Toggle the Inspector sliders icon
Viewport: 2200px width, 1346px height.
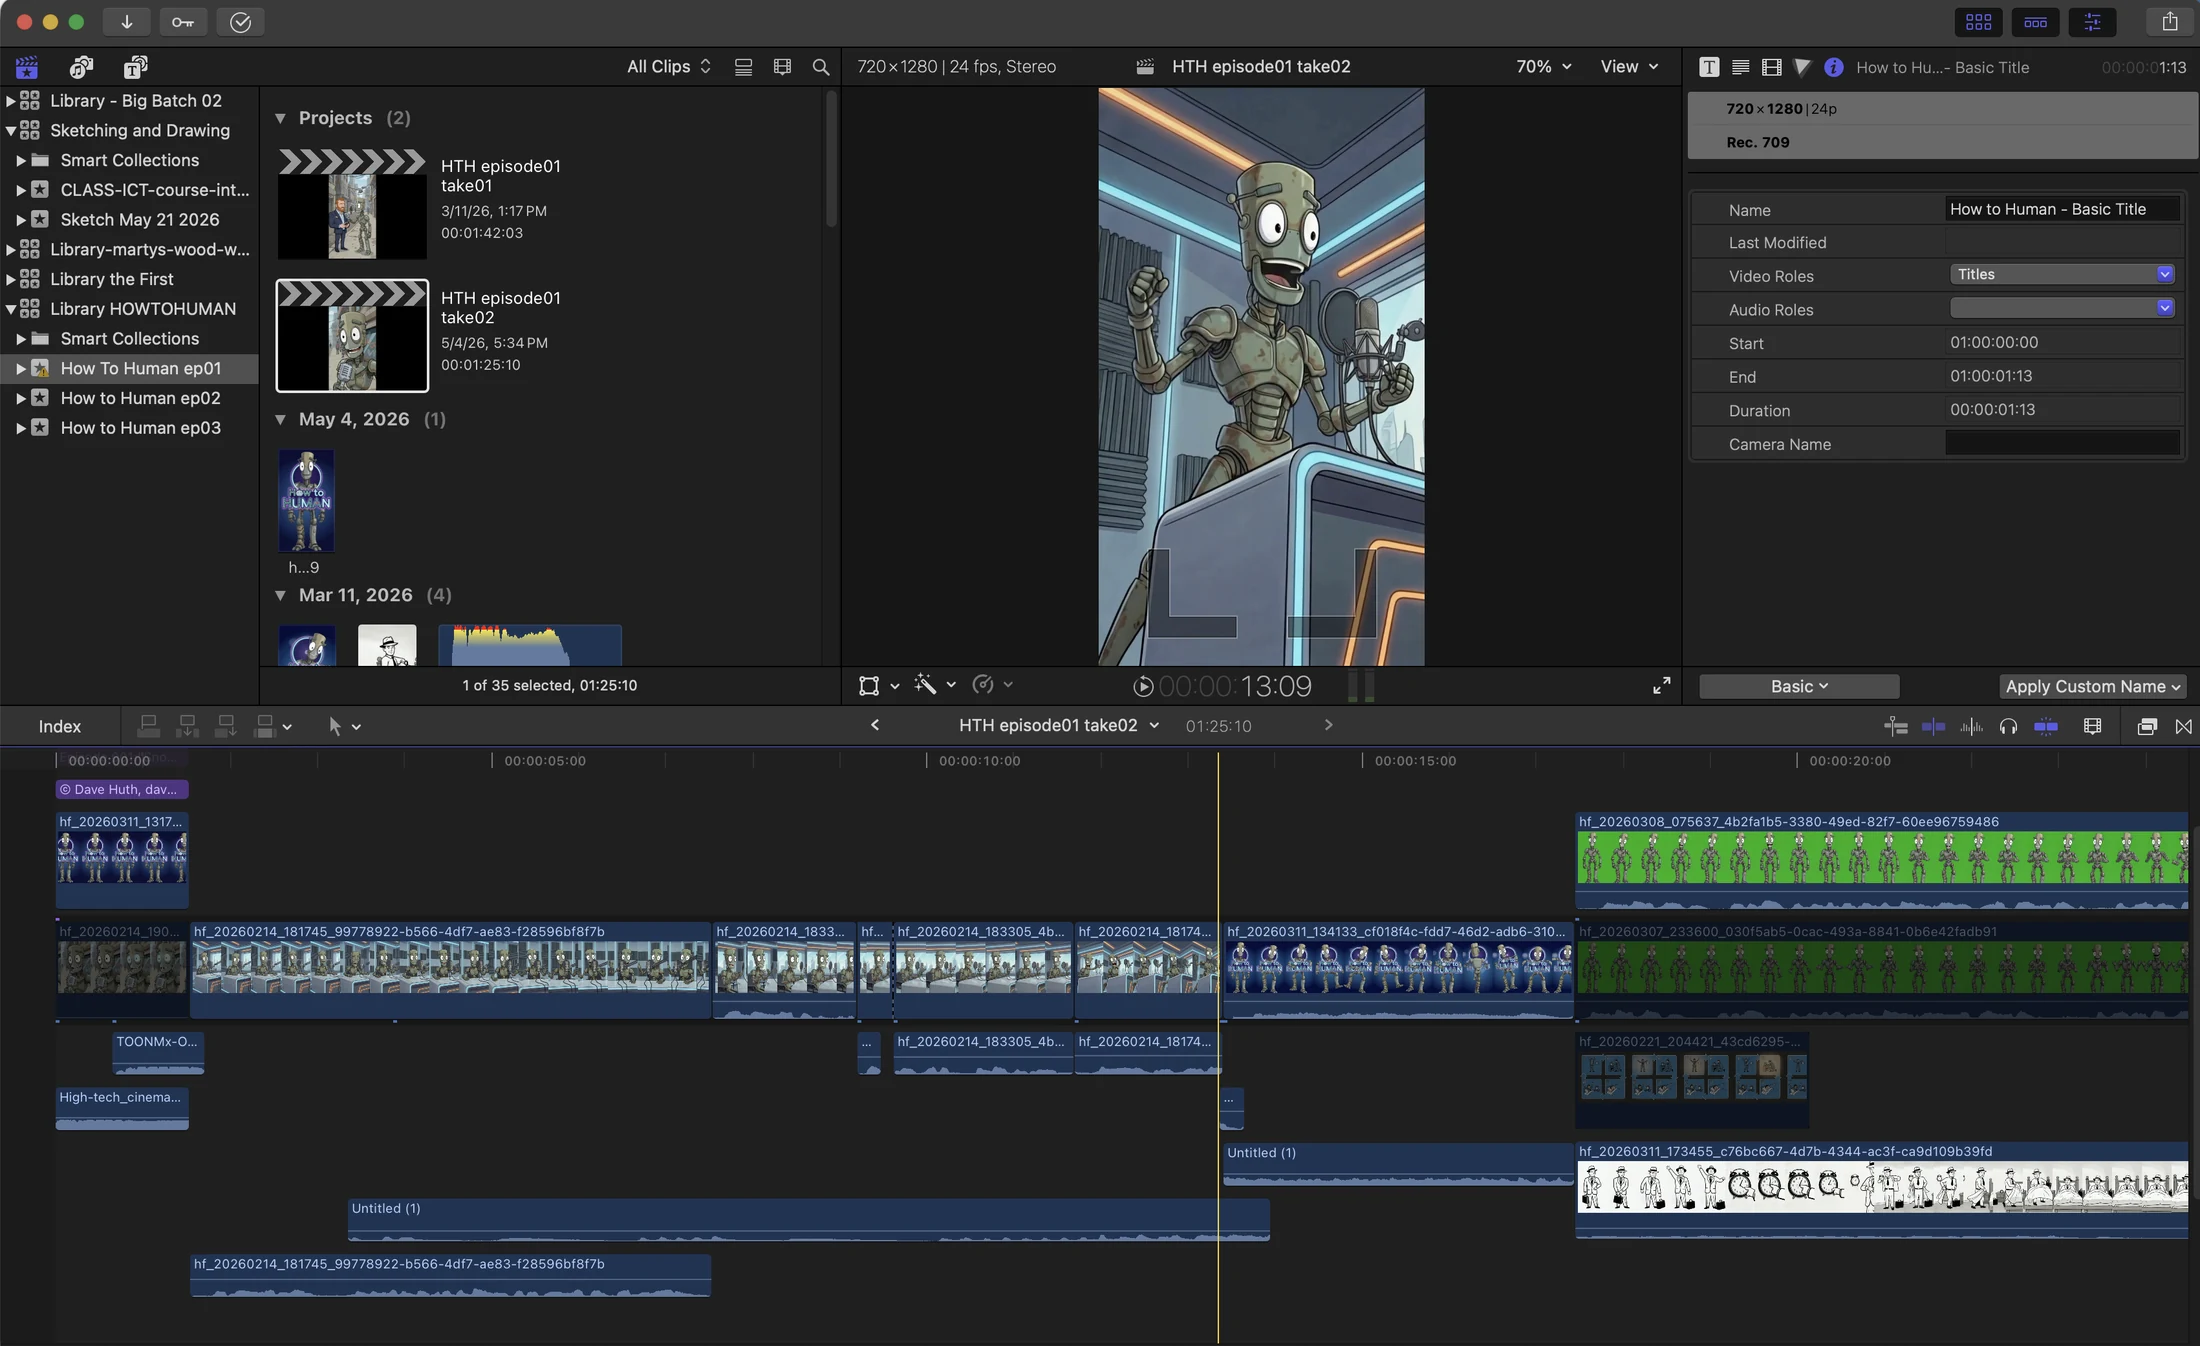2092,22
